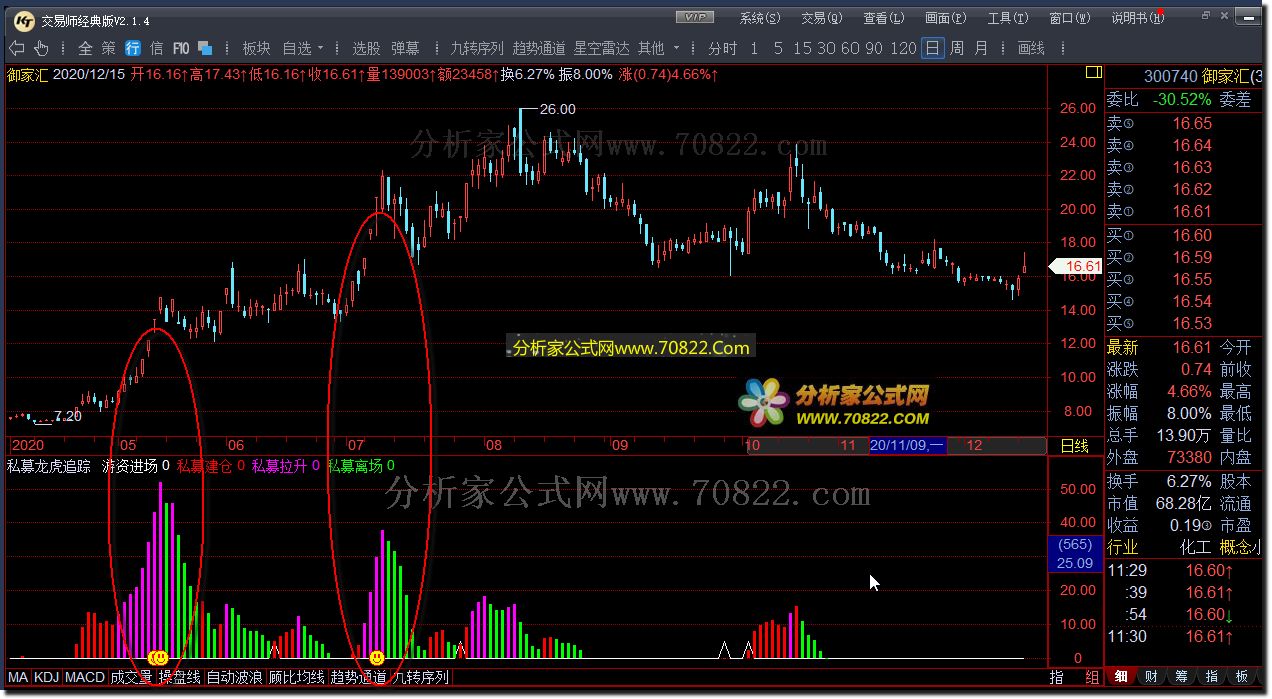Screen dimensions: 1272x699
Task: Toggle the 日 daily period button
Action: (933, 48)
